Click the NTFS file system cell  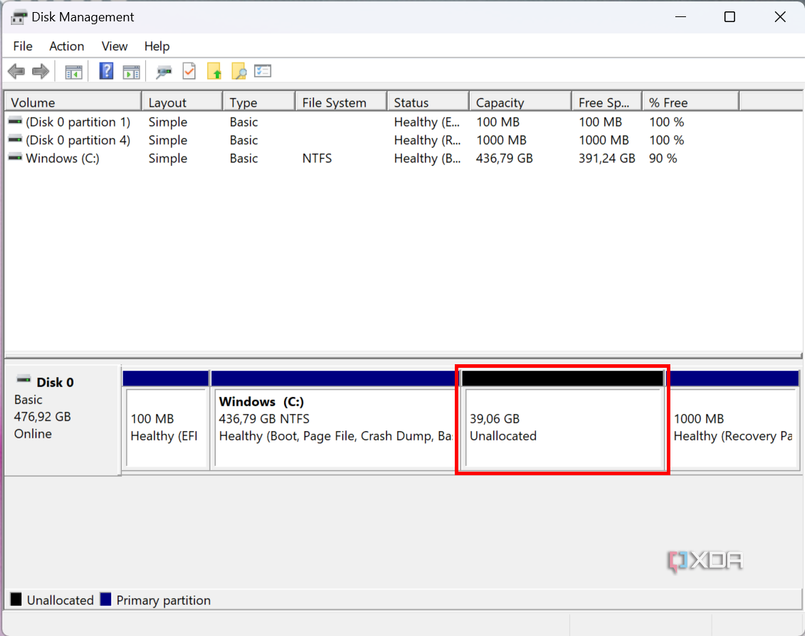[317, 158]
